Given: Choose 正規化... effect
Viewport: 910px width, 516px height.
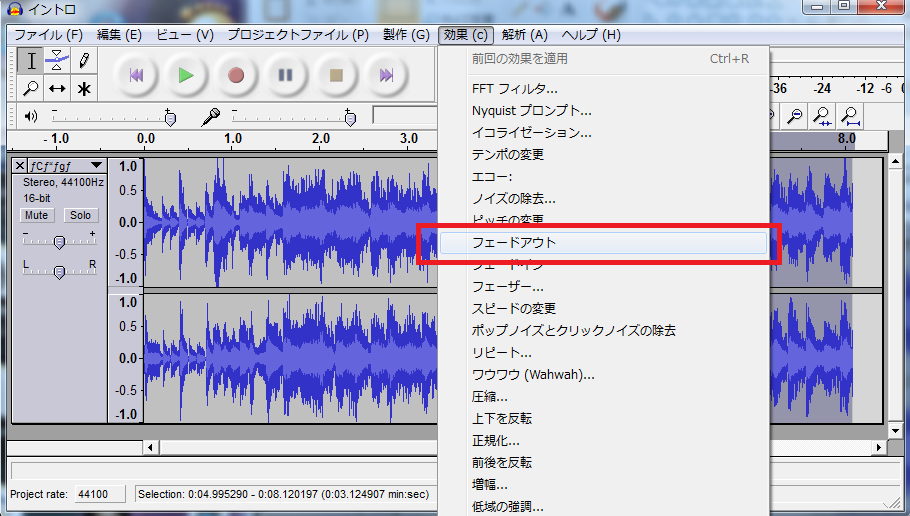Looking at the screenshot, I should click(x=604, y=441).
